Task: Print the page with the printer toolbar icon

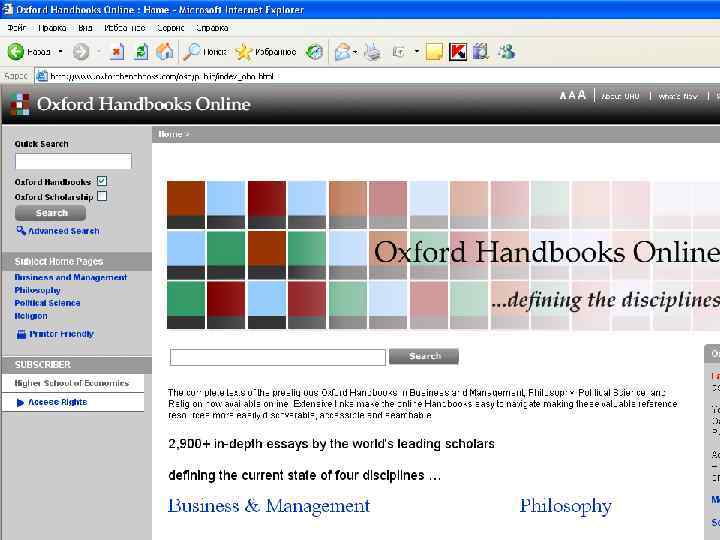Action: click(372, 52)
